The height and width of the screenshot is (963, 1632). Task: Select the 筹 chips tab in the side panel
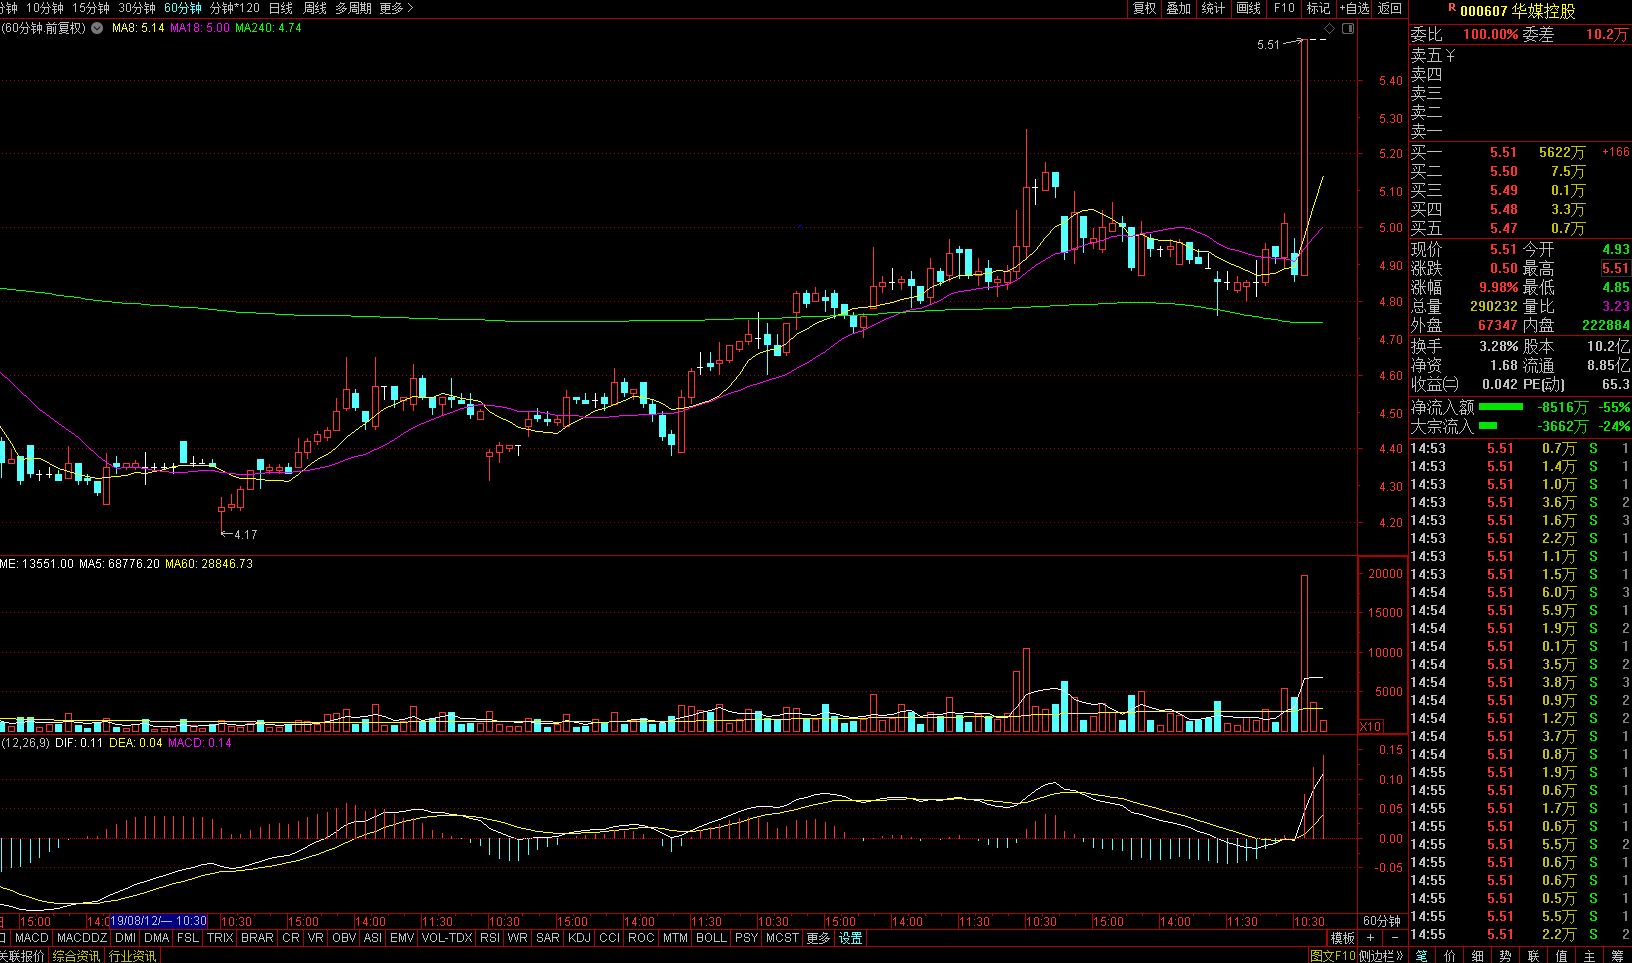click(x=1617, y=956)
